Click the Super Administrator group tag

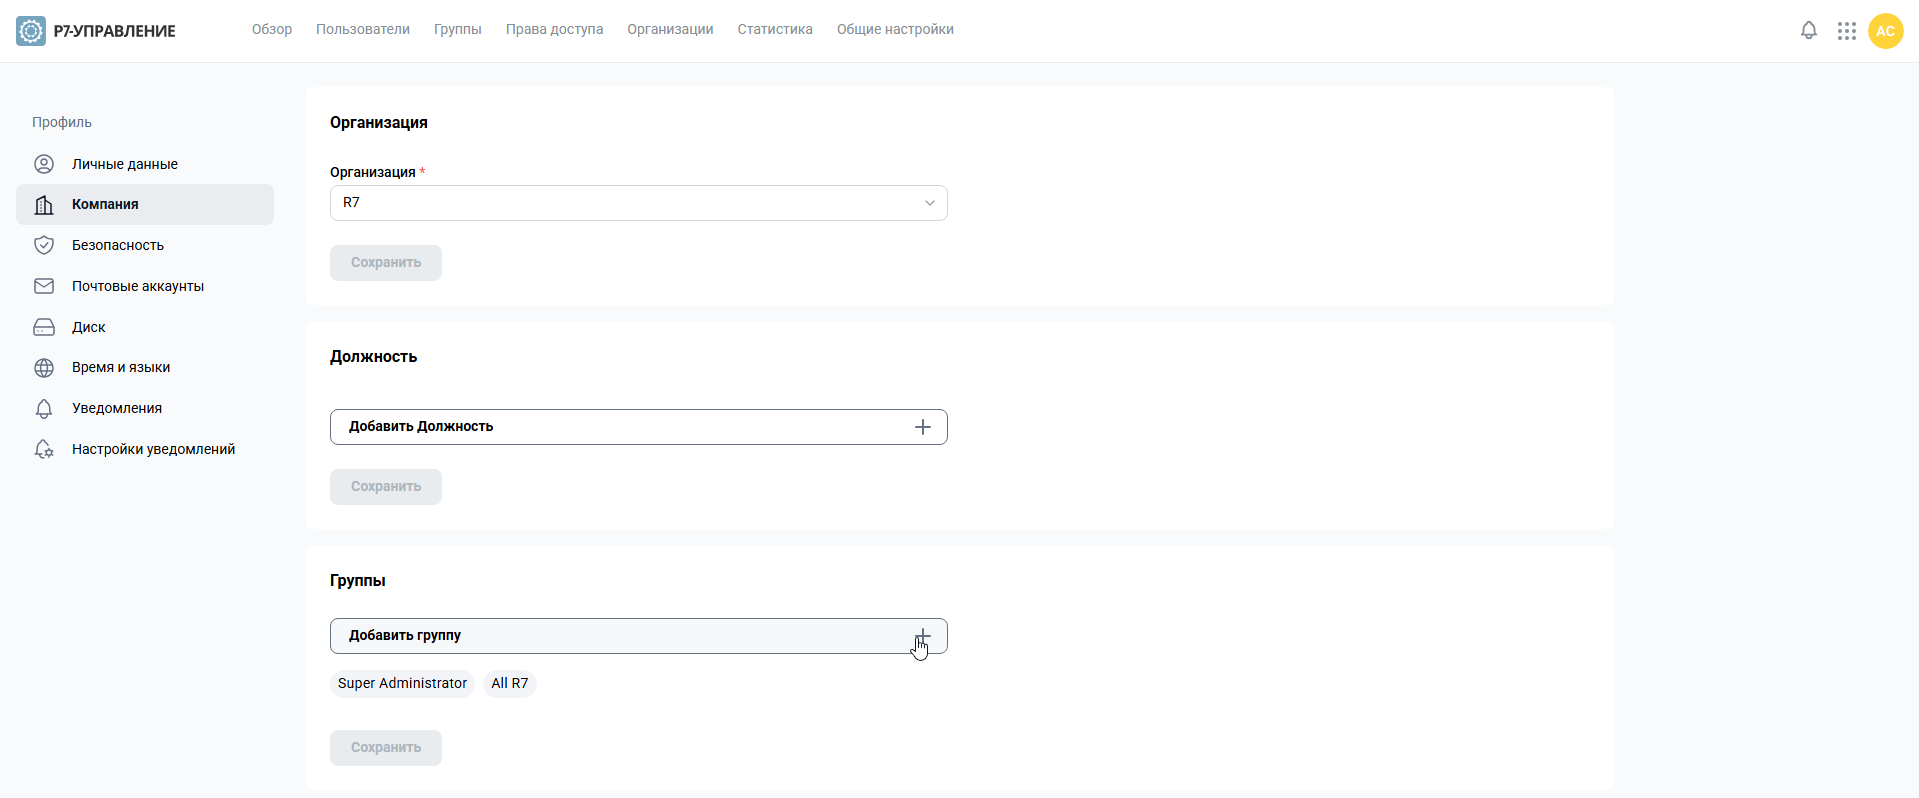tap(402, 684)
